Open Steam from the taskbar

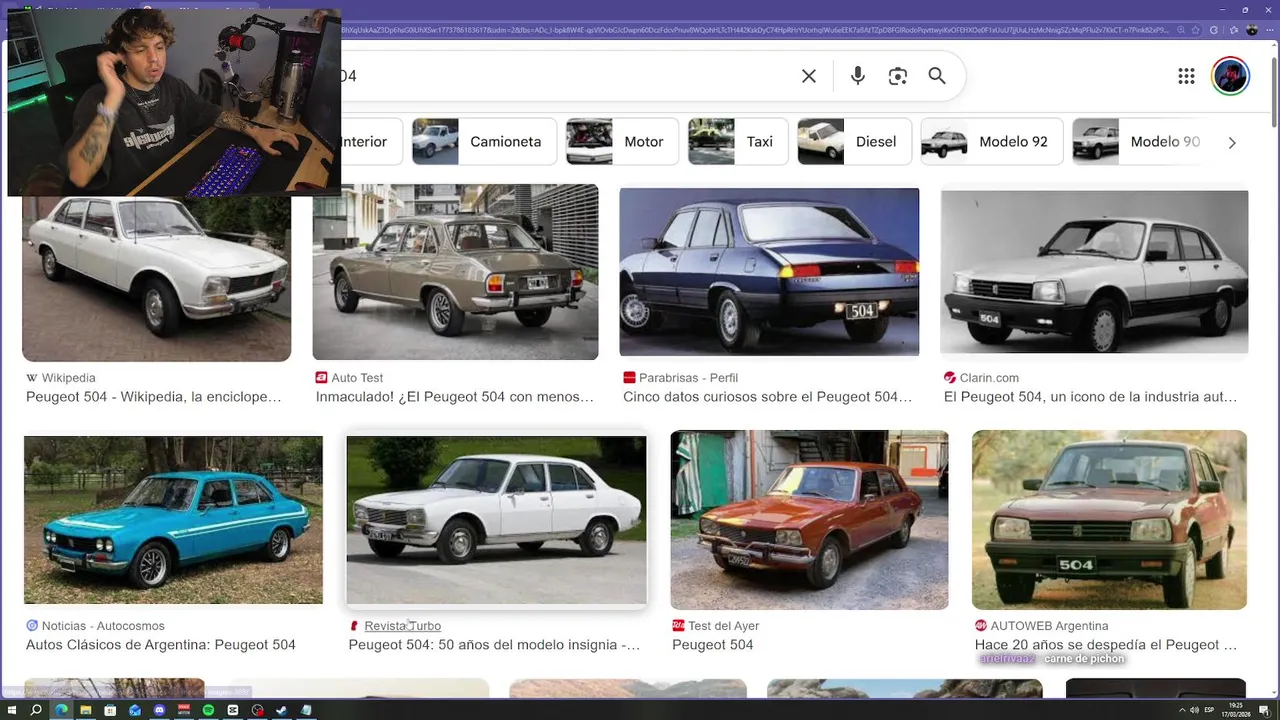281,710
